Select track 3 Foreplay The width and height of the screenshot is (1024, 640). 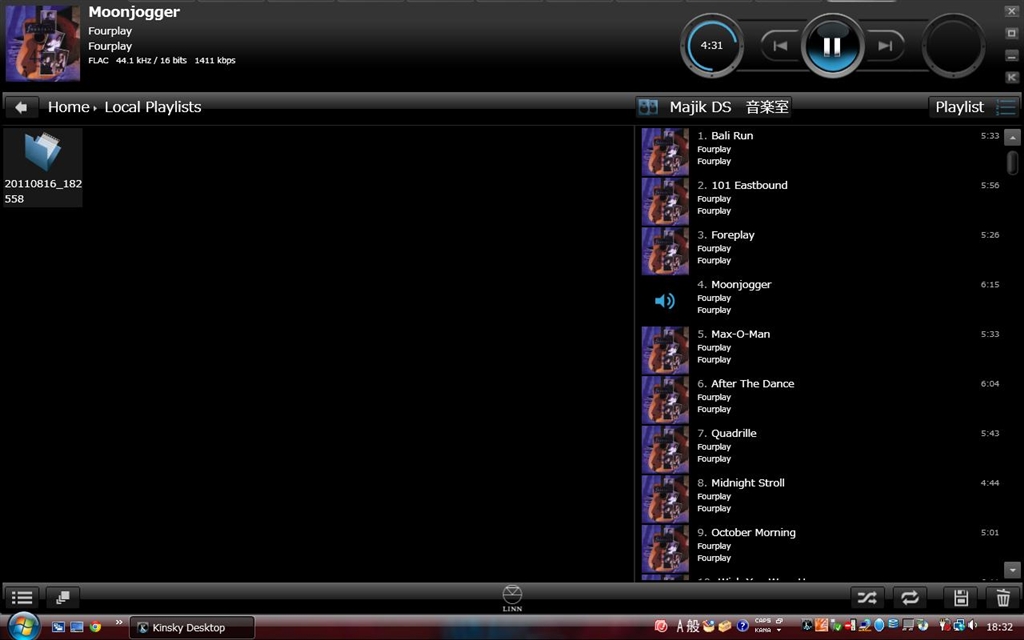[x=822, y=250]
